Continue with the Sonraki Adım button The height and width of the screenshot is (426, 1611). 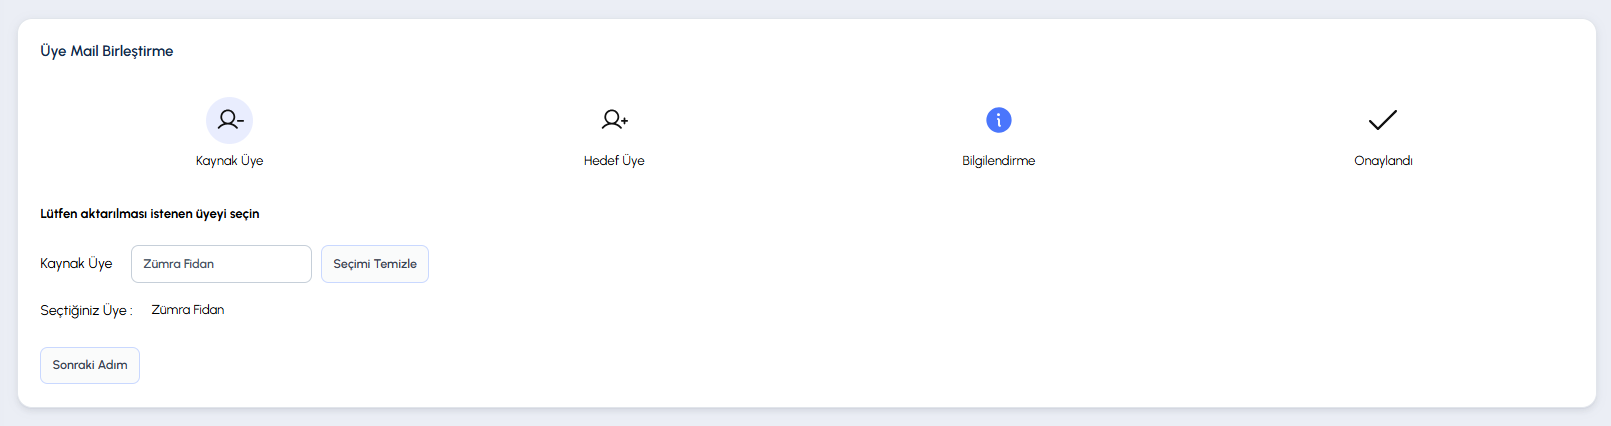(x=90, y=365)
